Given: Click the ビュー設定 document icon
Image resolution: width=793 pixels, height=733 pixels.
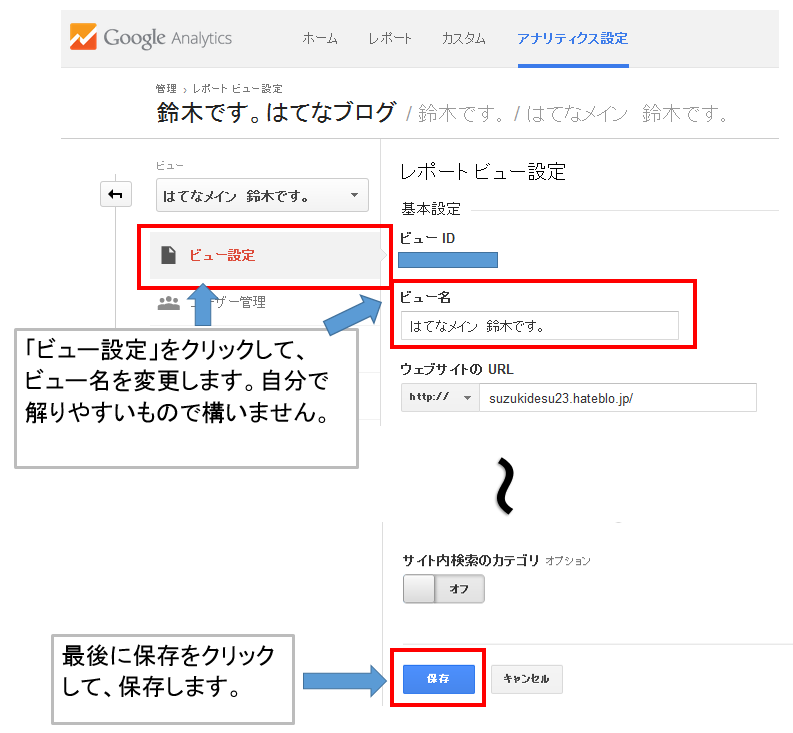Looking at the screenshot, I should pyautogui.click(x=168, y=255).
